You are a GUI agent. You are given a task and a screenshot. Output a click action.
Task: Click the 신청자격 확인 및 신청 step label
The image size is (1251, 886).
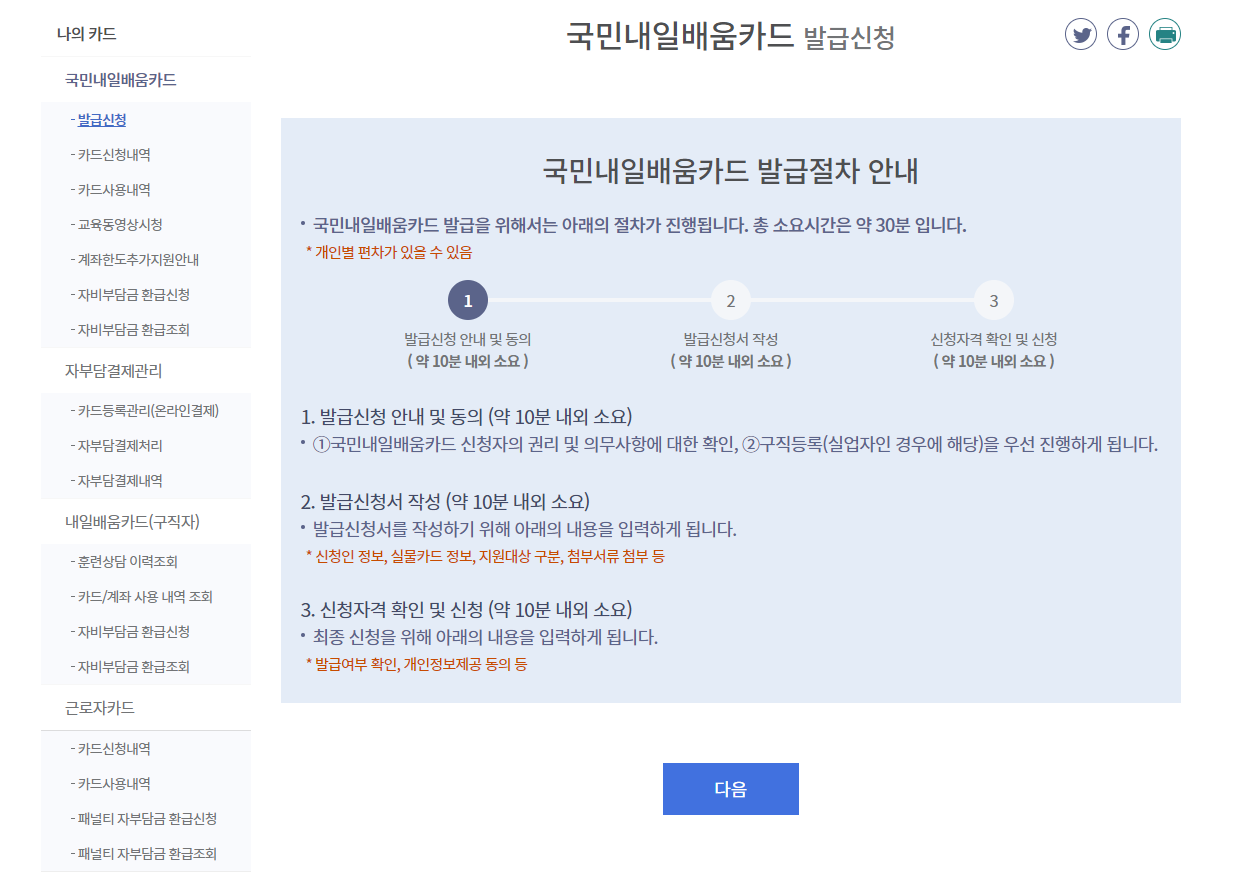coord(994,339)
